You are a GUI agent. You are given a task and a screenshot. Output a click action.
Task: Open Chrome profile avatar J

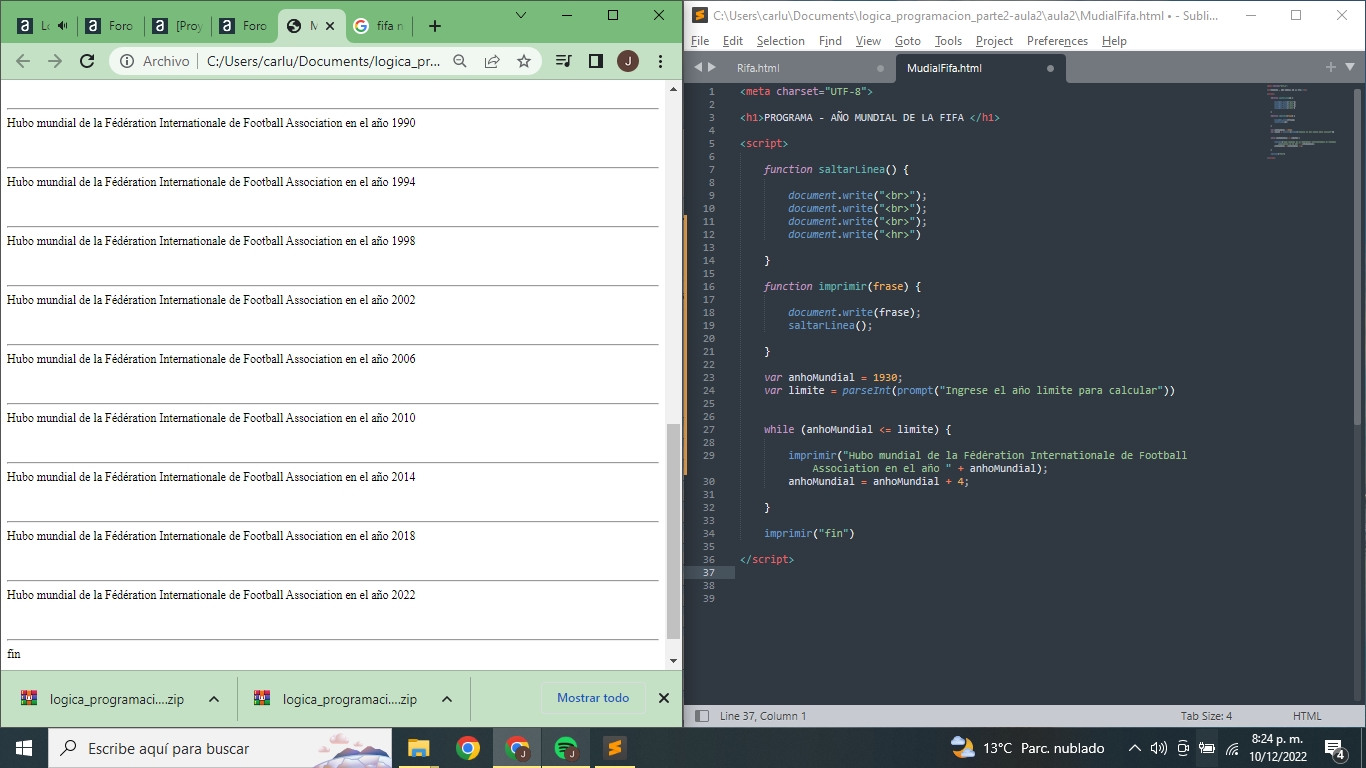[x=628, y=61]
